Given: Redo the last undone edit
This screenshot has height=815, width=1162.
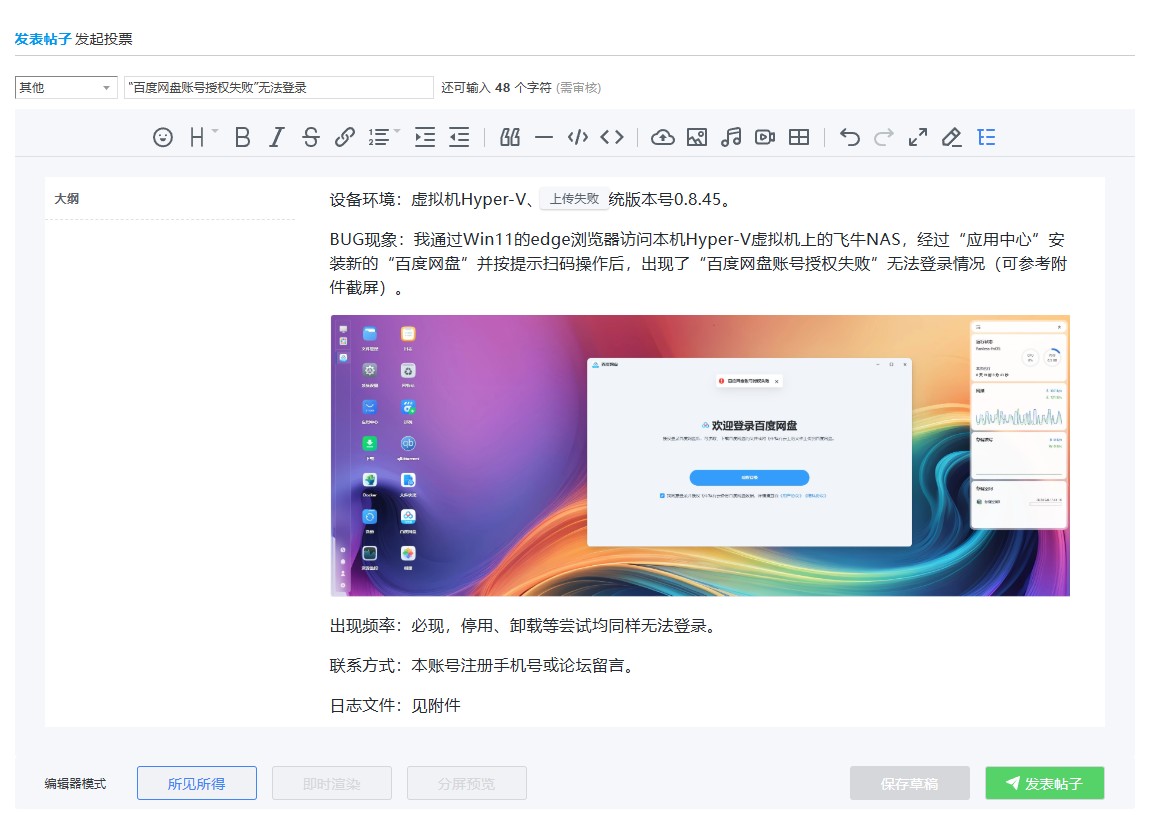Looking at the screenshot, I should click(x=884, y=137).
